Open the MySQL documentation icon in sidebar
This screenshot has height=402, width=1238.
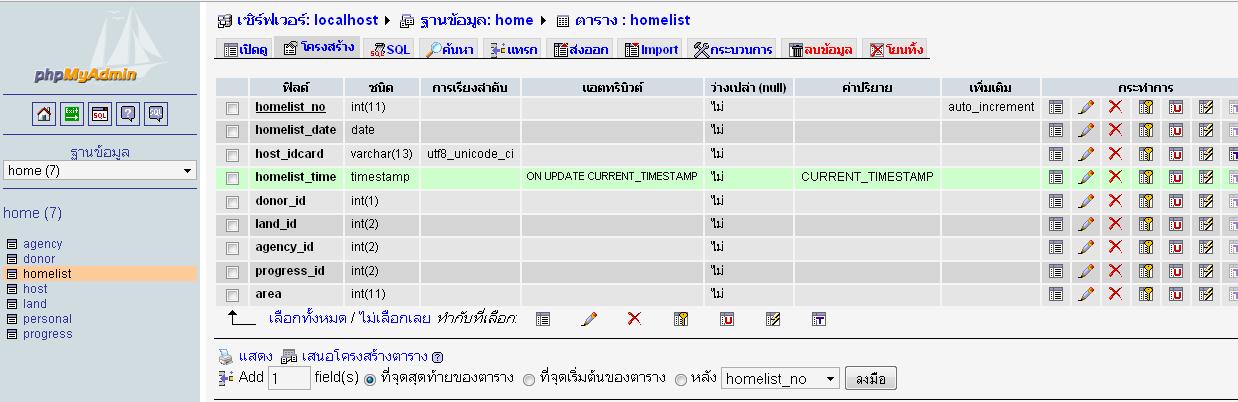click(157, 115)
